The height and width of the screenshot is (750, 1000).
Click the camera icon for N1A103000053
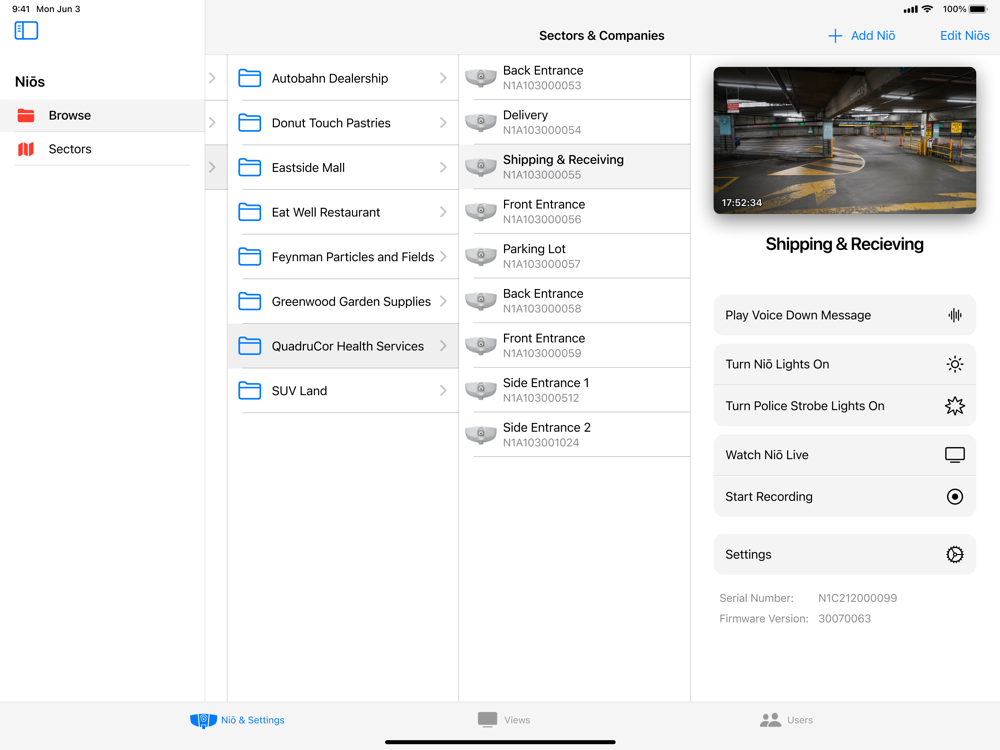pyautogui.click(x=481, y=78)
